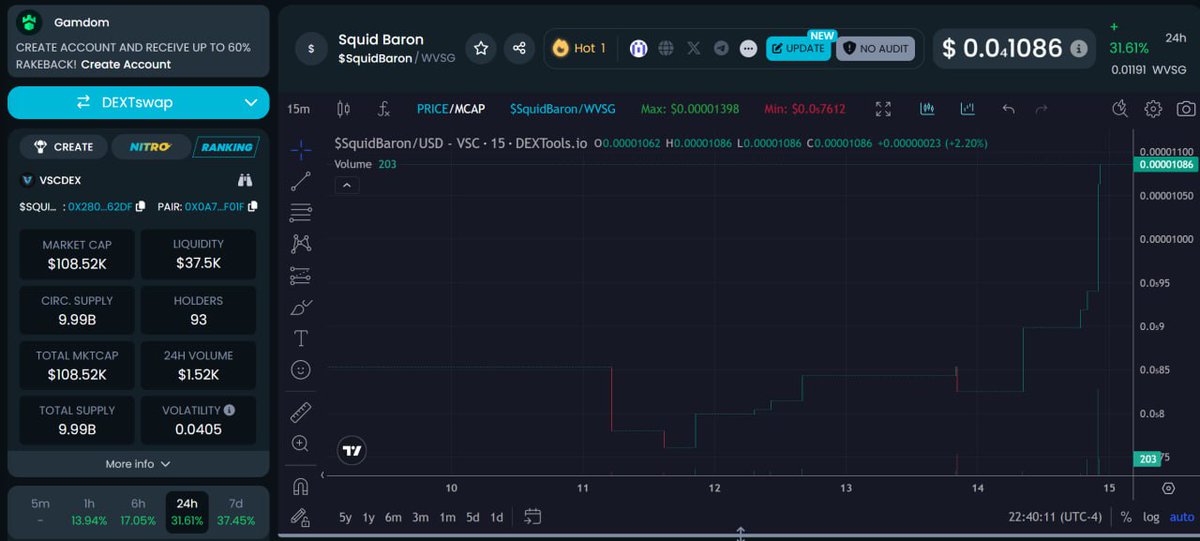
Task: Expand More info section
Action: coord(138,464)
